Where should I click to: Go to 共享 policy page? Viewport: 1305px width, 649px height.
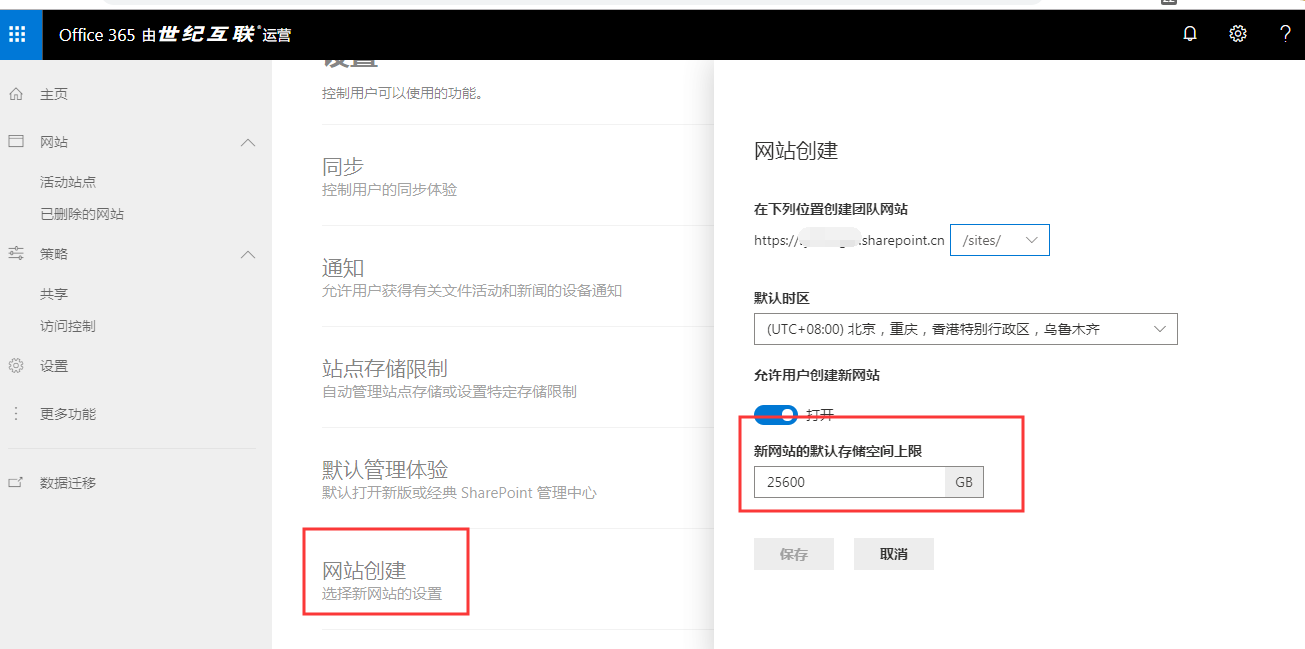54,294
